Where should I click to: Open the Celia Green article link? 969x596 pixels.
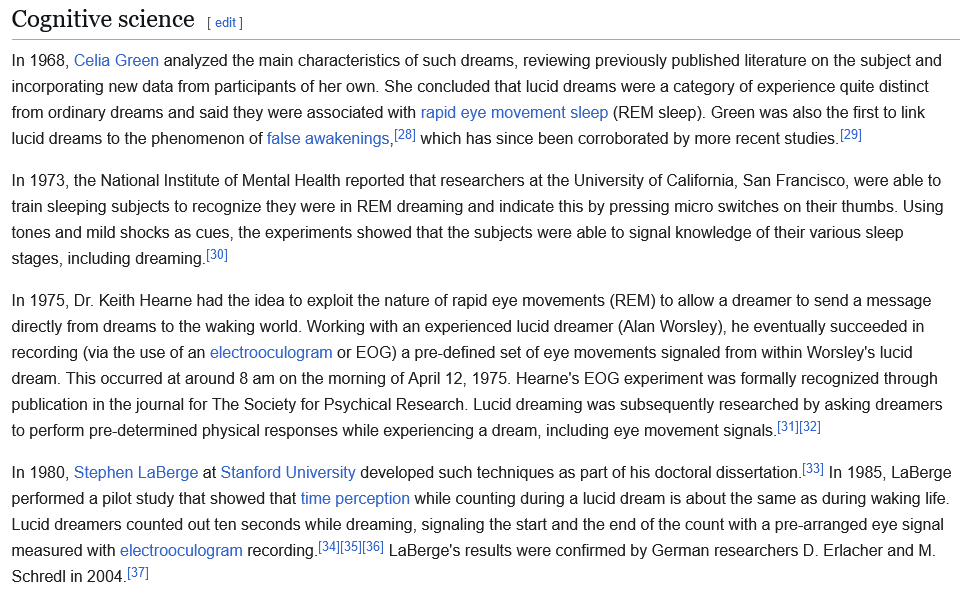tap(116, 61)
